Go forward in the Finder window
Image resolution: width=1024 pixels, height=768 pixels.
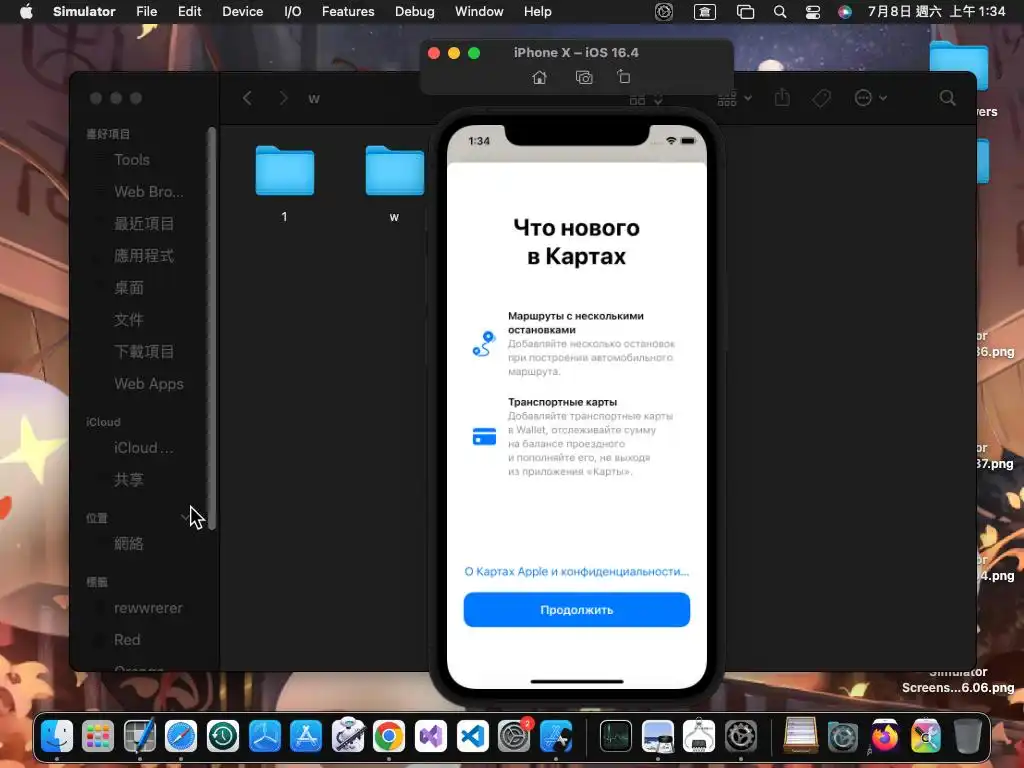283,99
